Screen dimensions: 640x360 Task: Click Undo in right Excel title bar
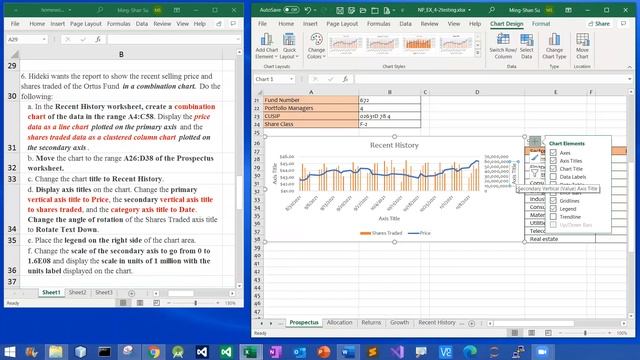click(308, 10)
